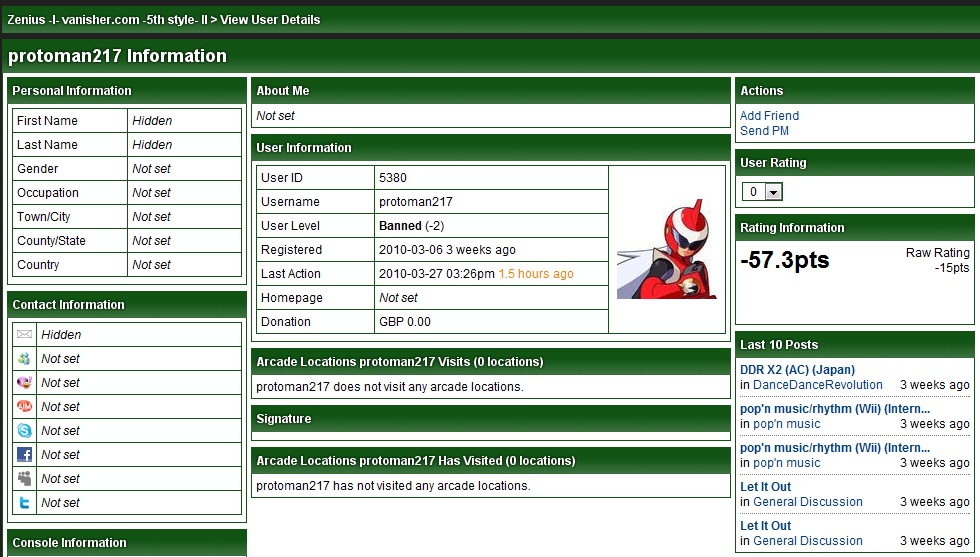Click the Raw Rating -15pts text
980x557 pixels.
938,260
